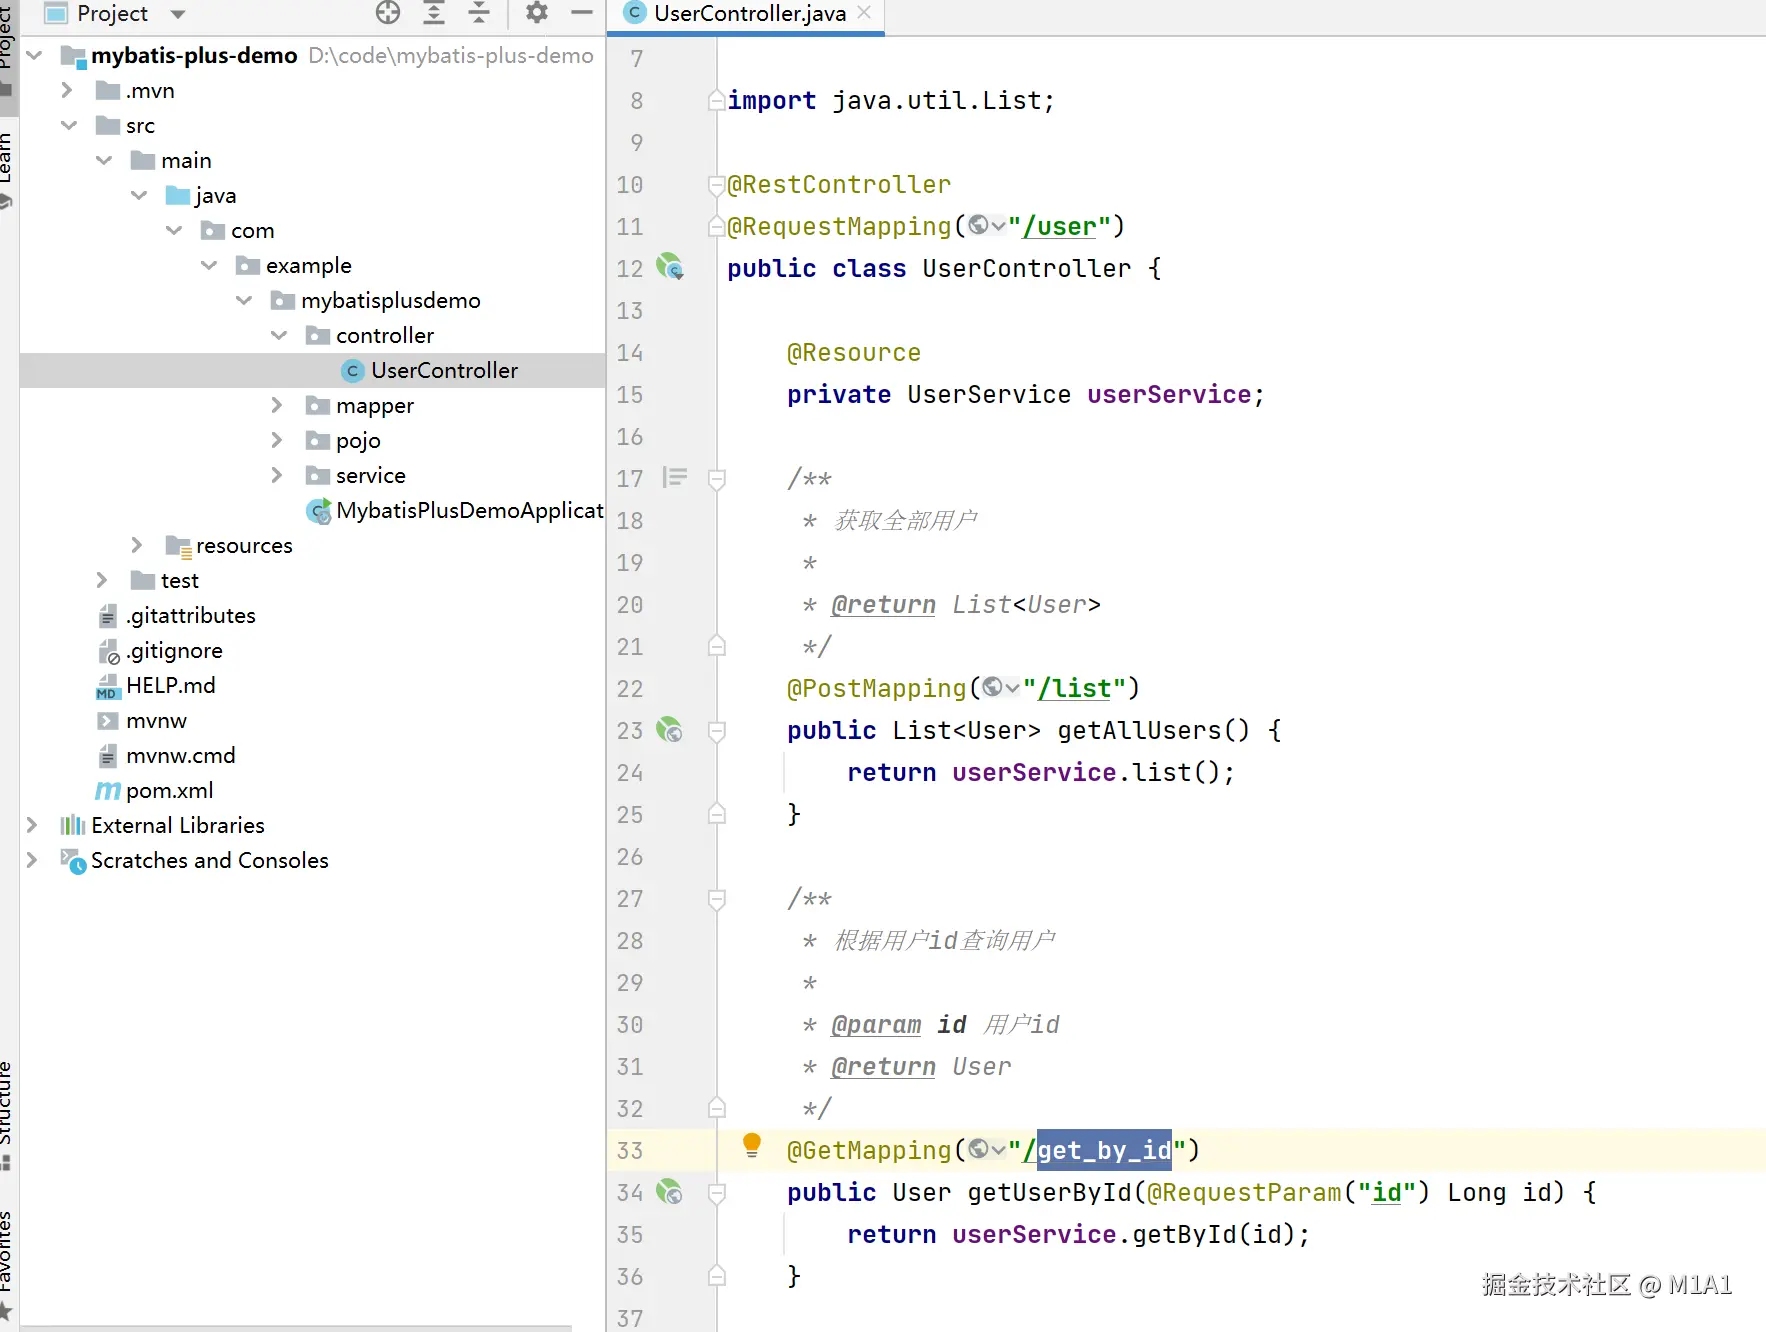Image resolution: width=1766 pixels, height=1332 pixels.
Task: Click the Expand All icon in Project toolbar
Action: [x=434, y=13]
